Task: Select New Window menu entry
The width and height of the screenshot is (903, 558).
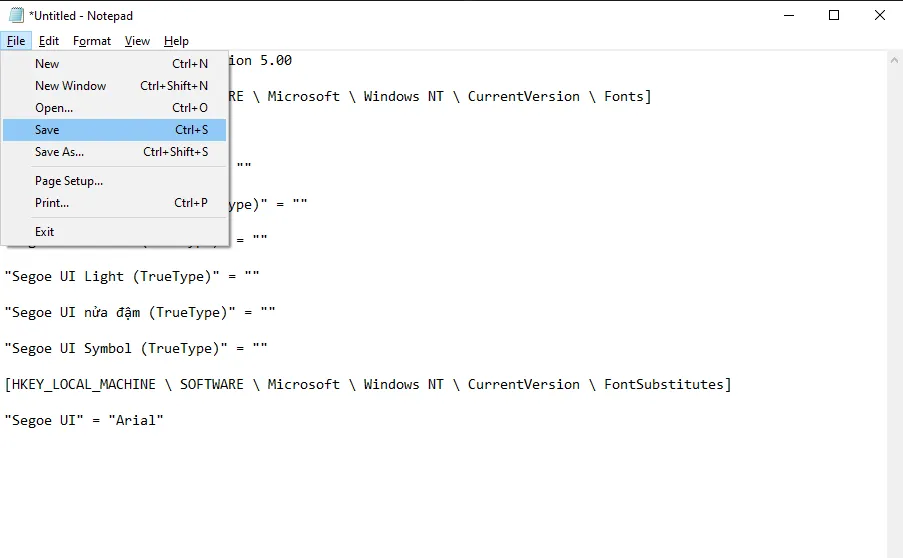Action: (x=70, y=86)
